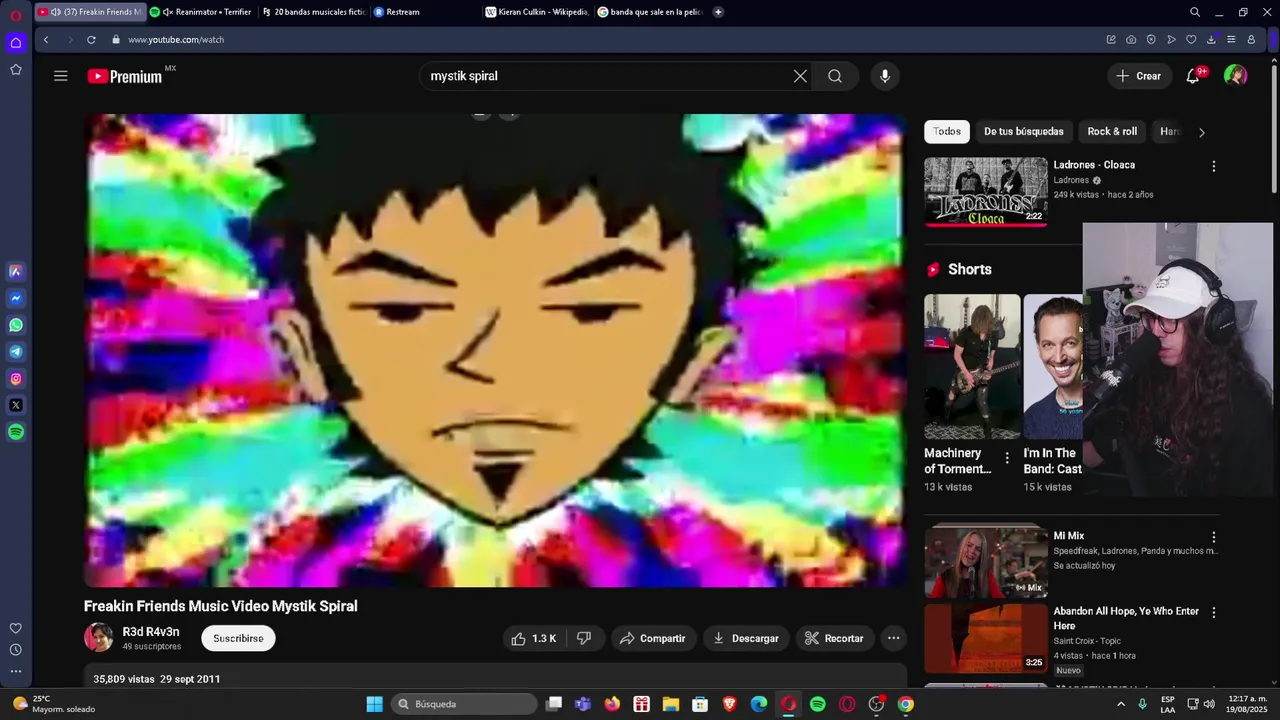Run search with the magnifier button
The width and height of the screenshot is (1280, 720).
[x=835, y=76]
